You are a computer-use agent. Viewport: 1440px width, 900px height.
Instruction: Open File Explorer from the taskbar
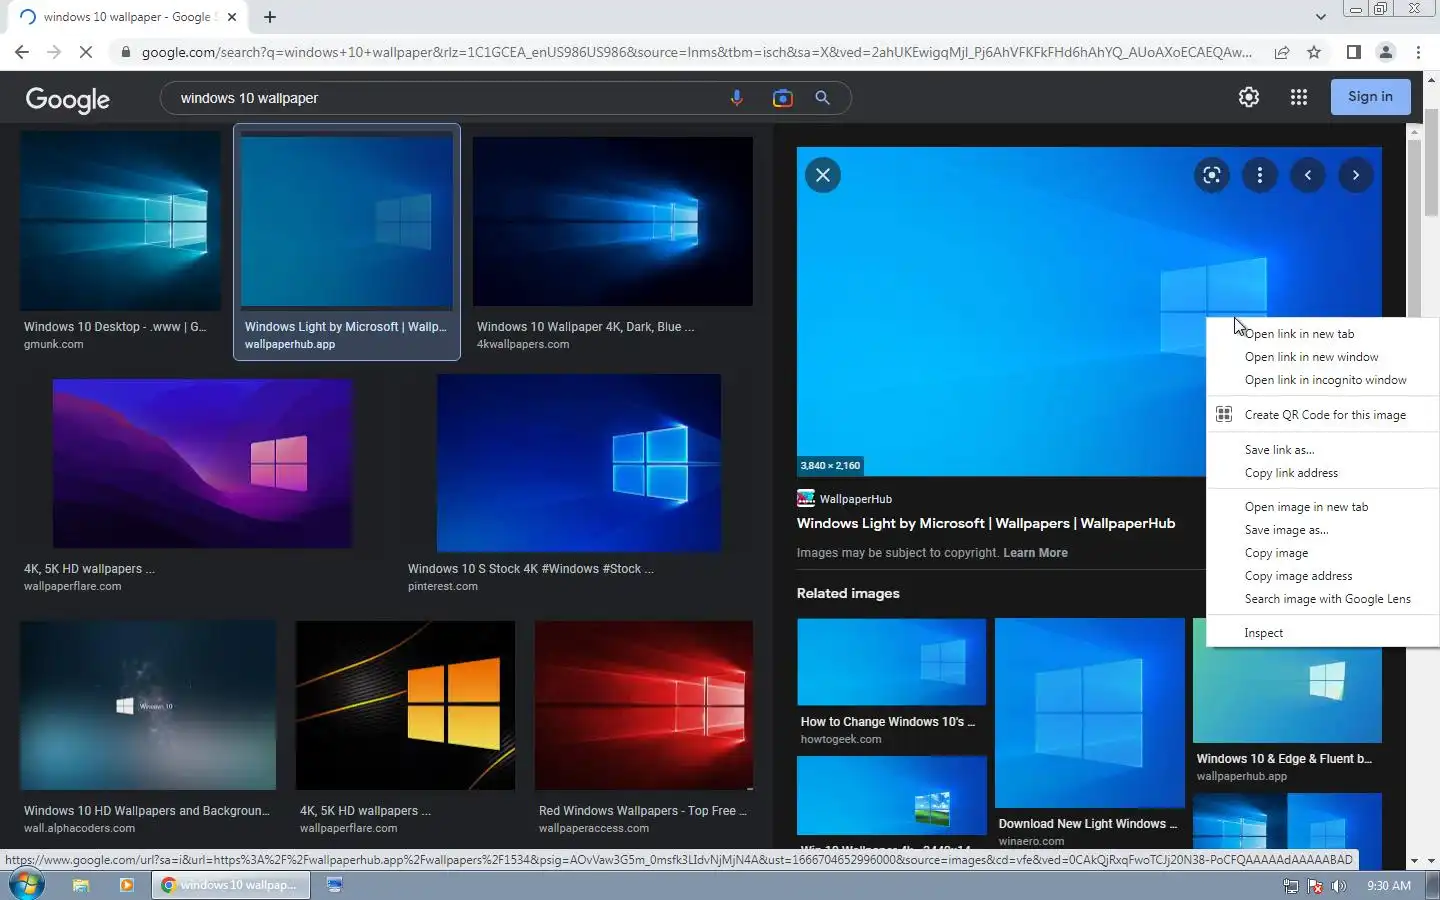[81, 885]
